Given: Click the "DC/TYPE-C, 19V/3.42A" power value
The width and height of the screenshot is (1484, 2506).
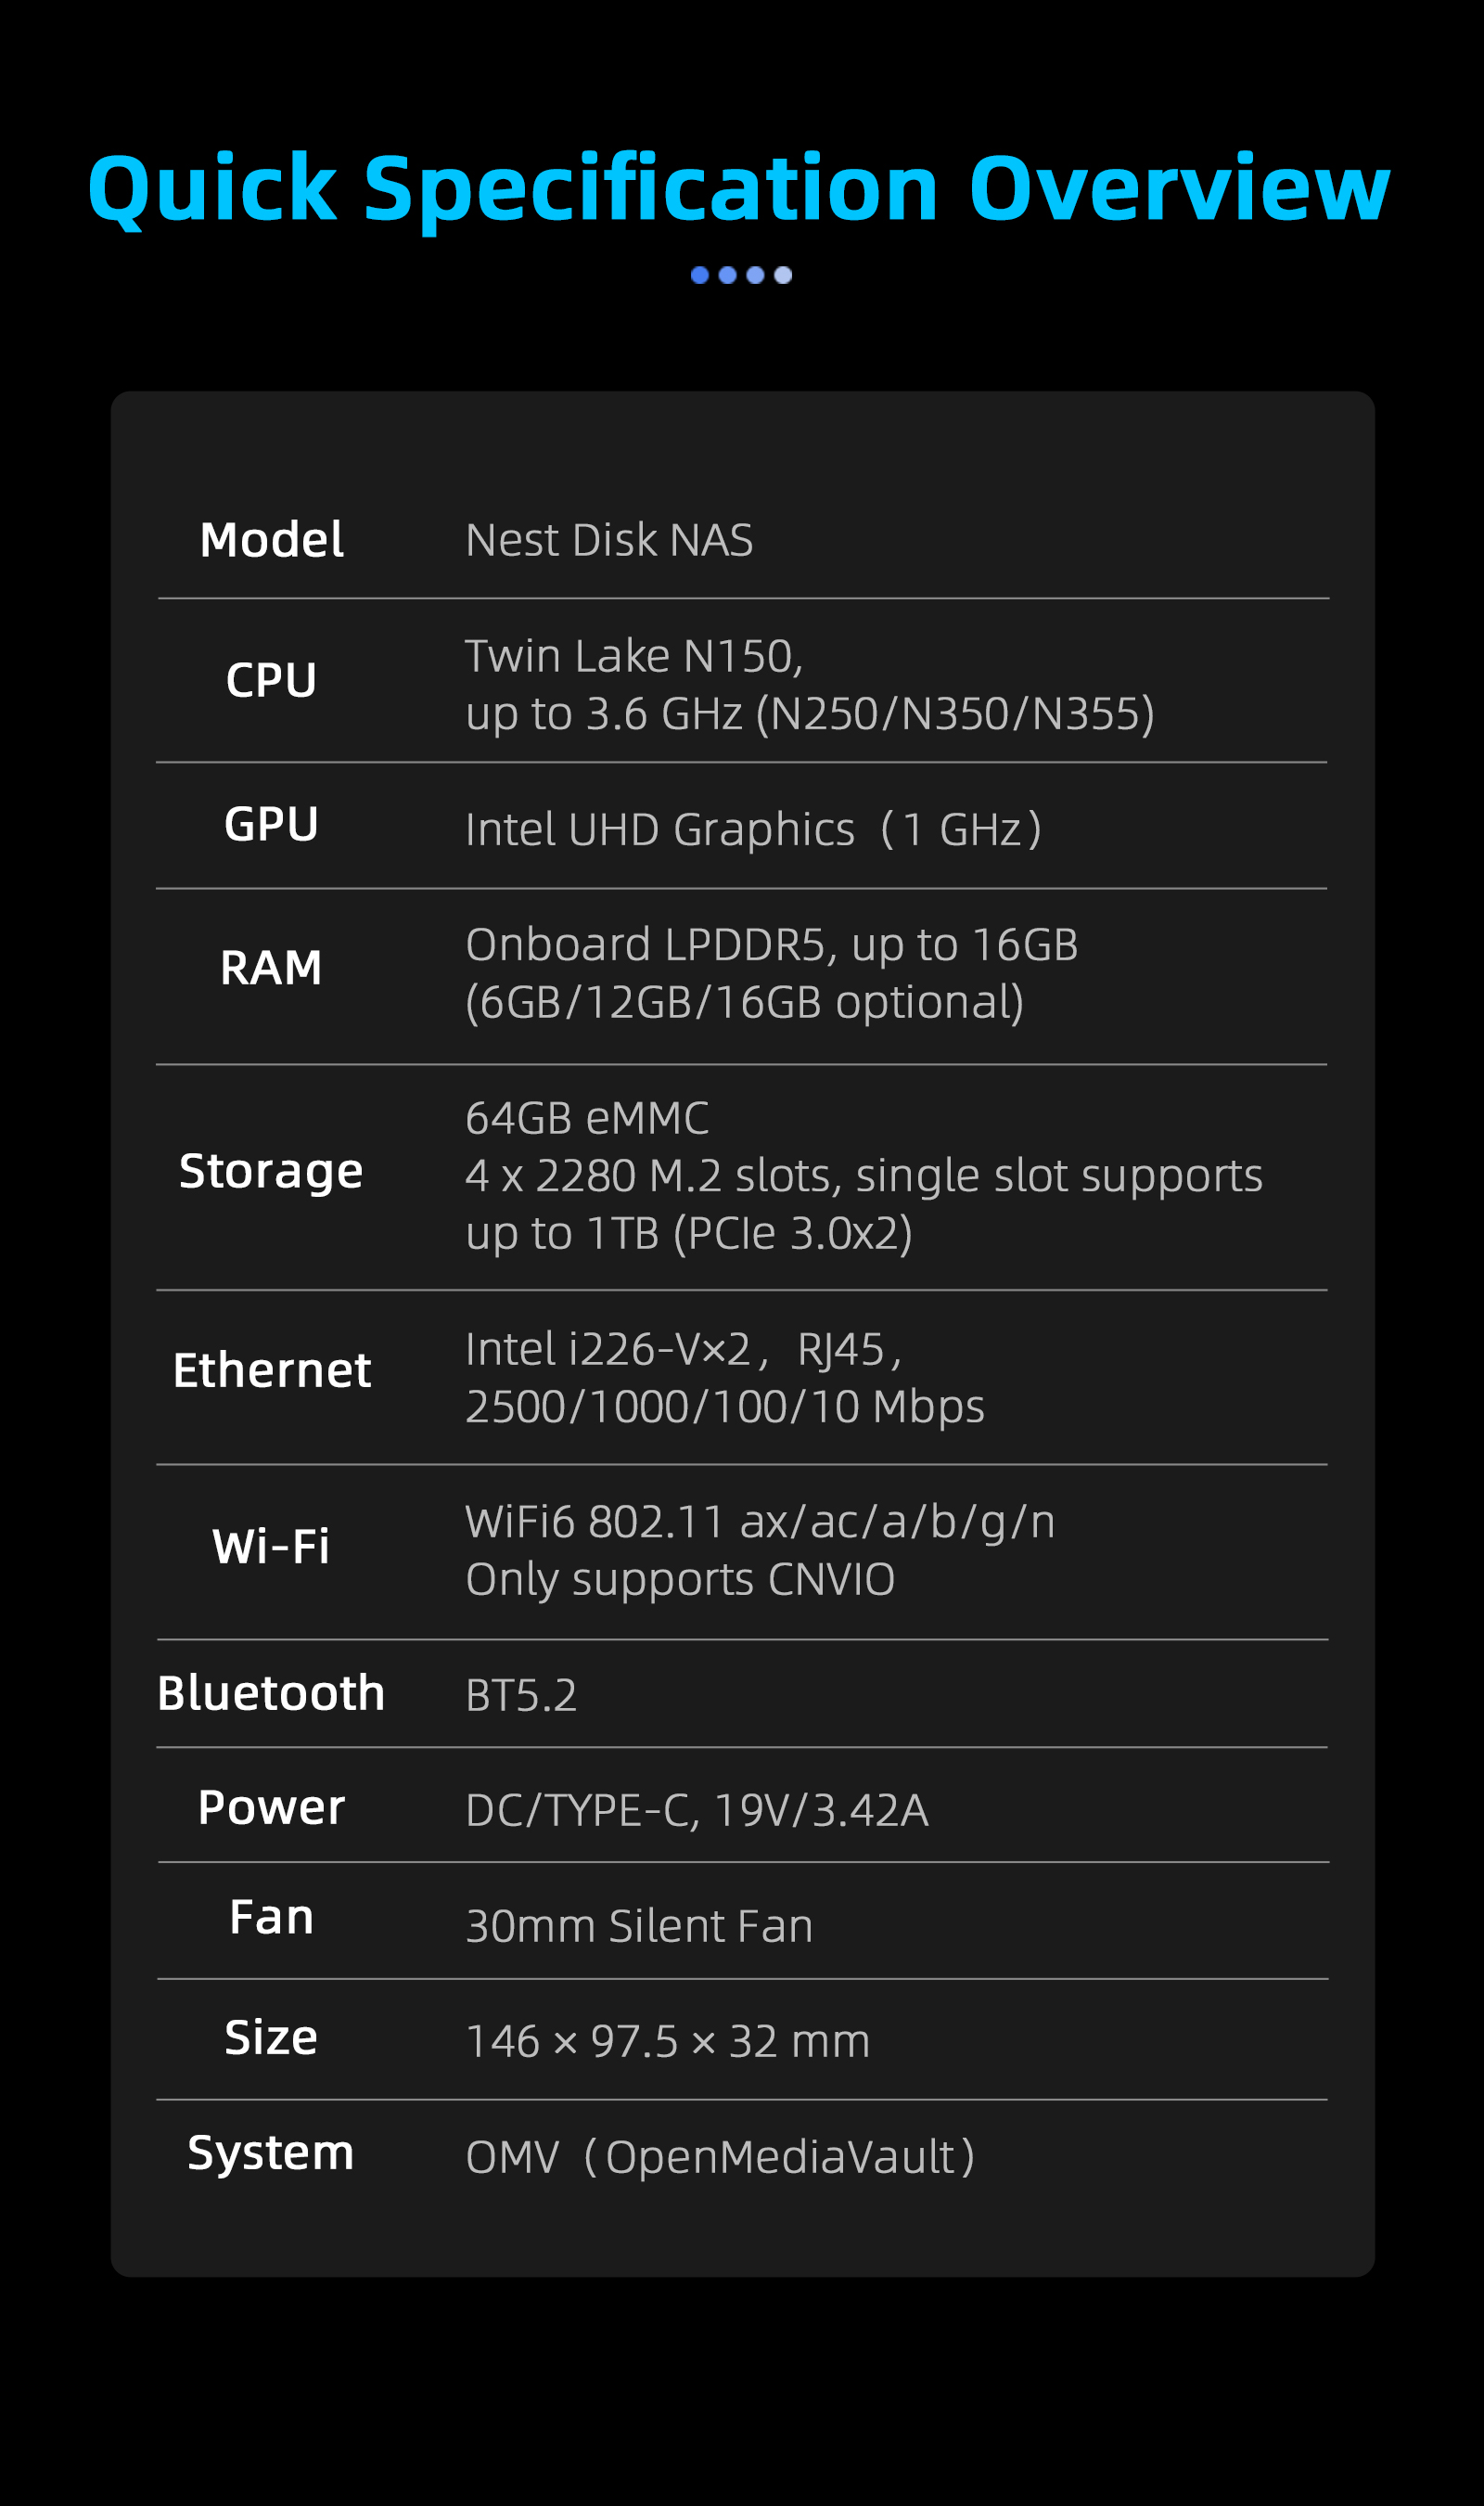Looking at the screenshot, I should coord(697,1811).
